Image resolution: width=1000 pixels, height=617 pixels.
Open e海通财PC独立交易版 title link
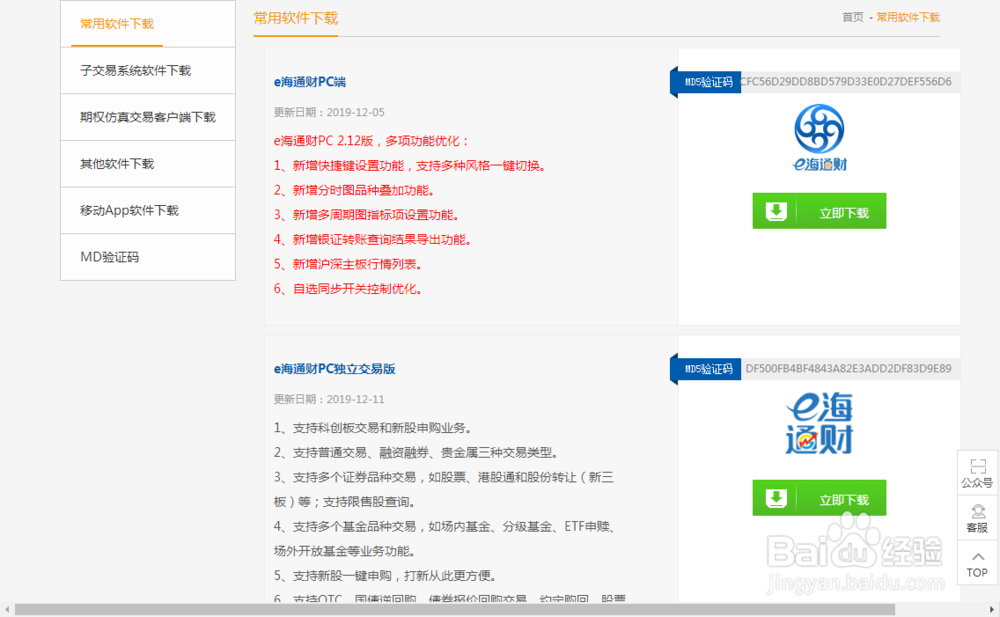(334, 369)
